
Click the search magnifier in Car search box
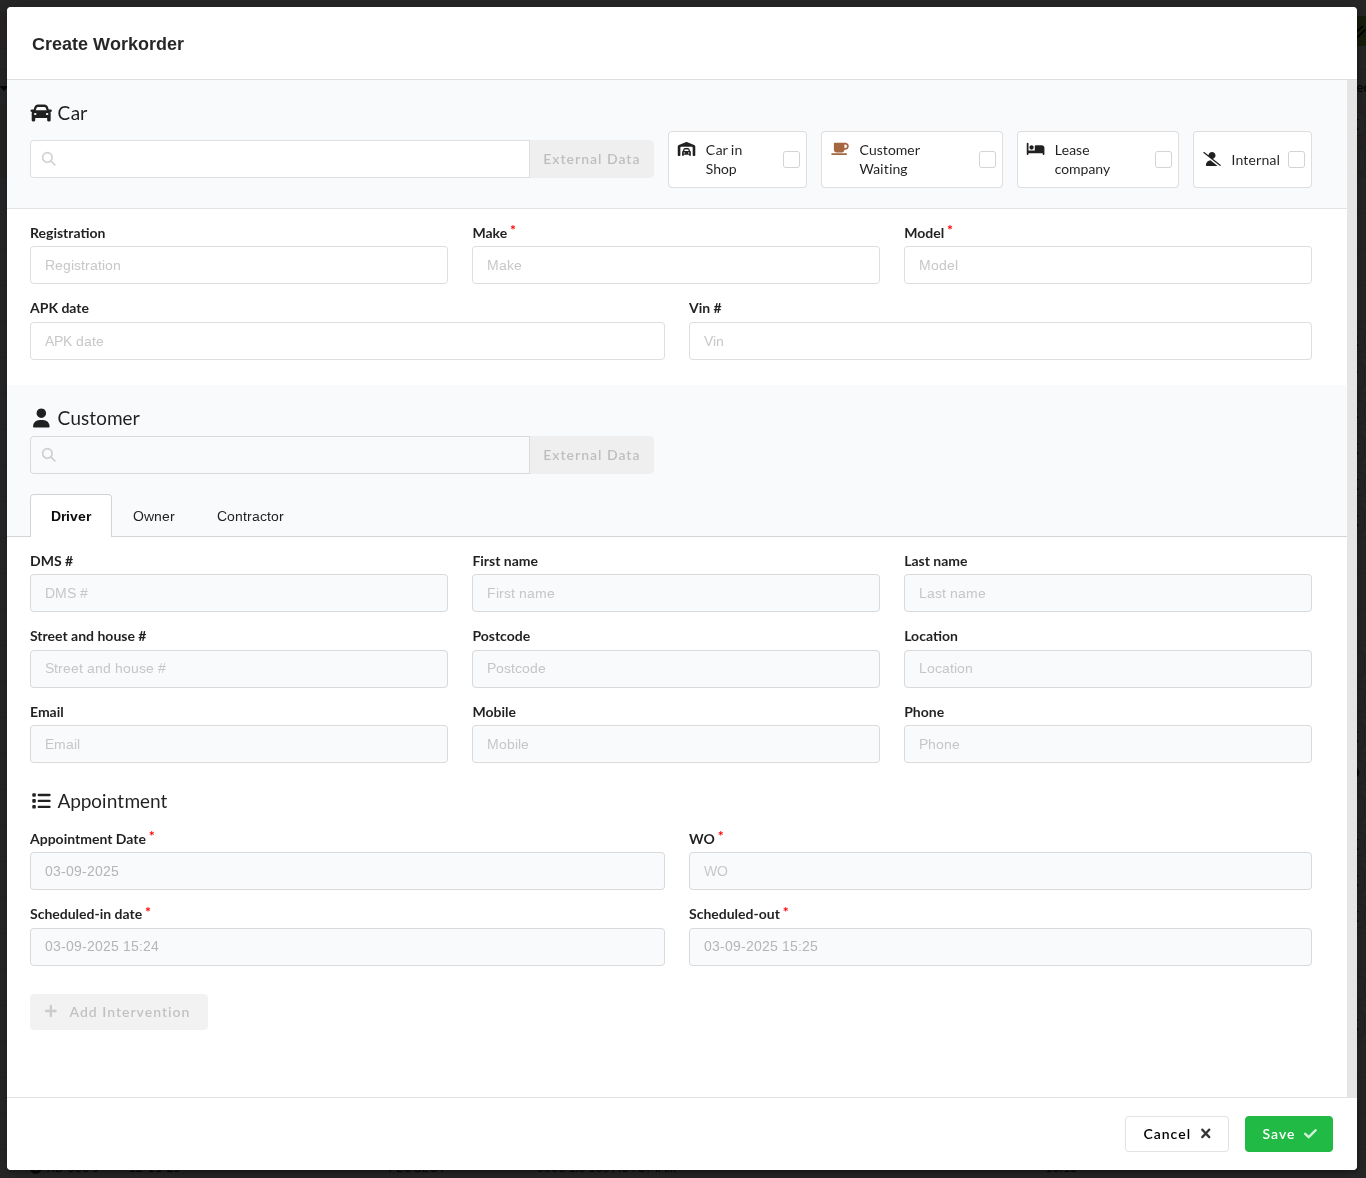(49, 159)
